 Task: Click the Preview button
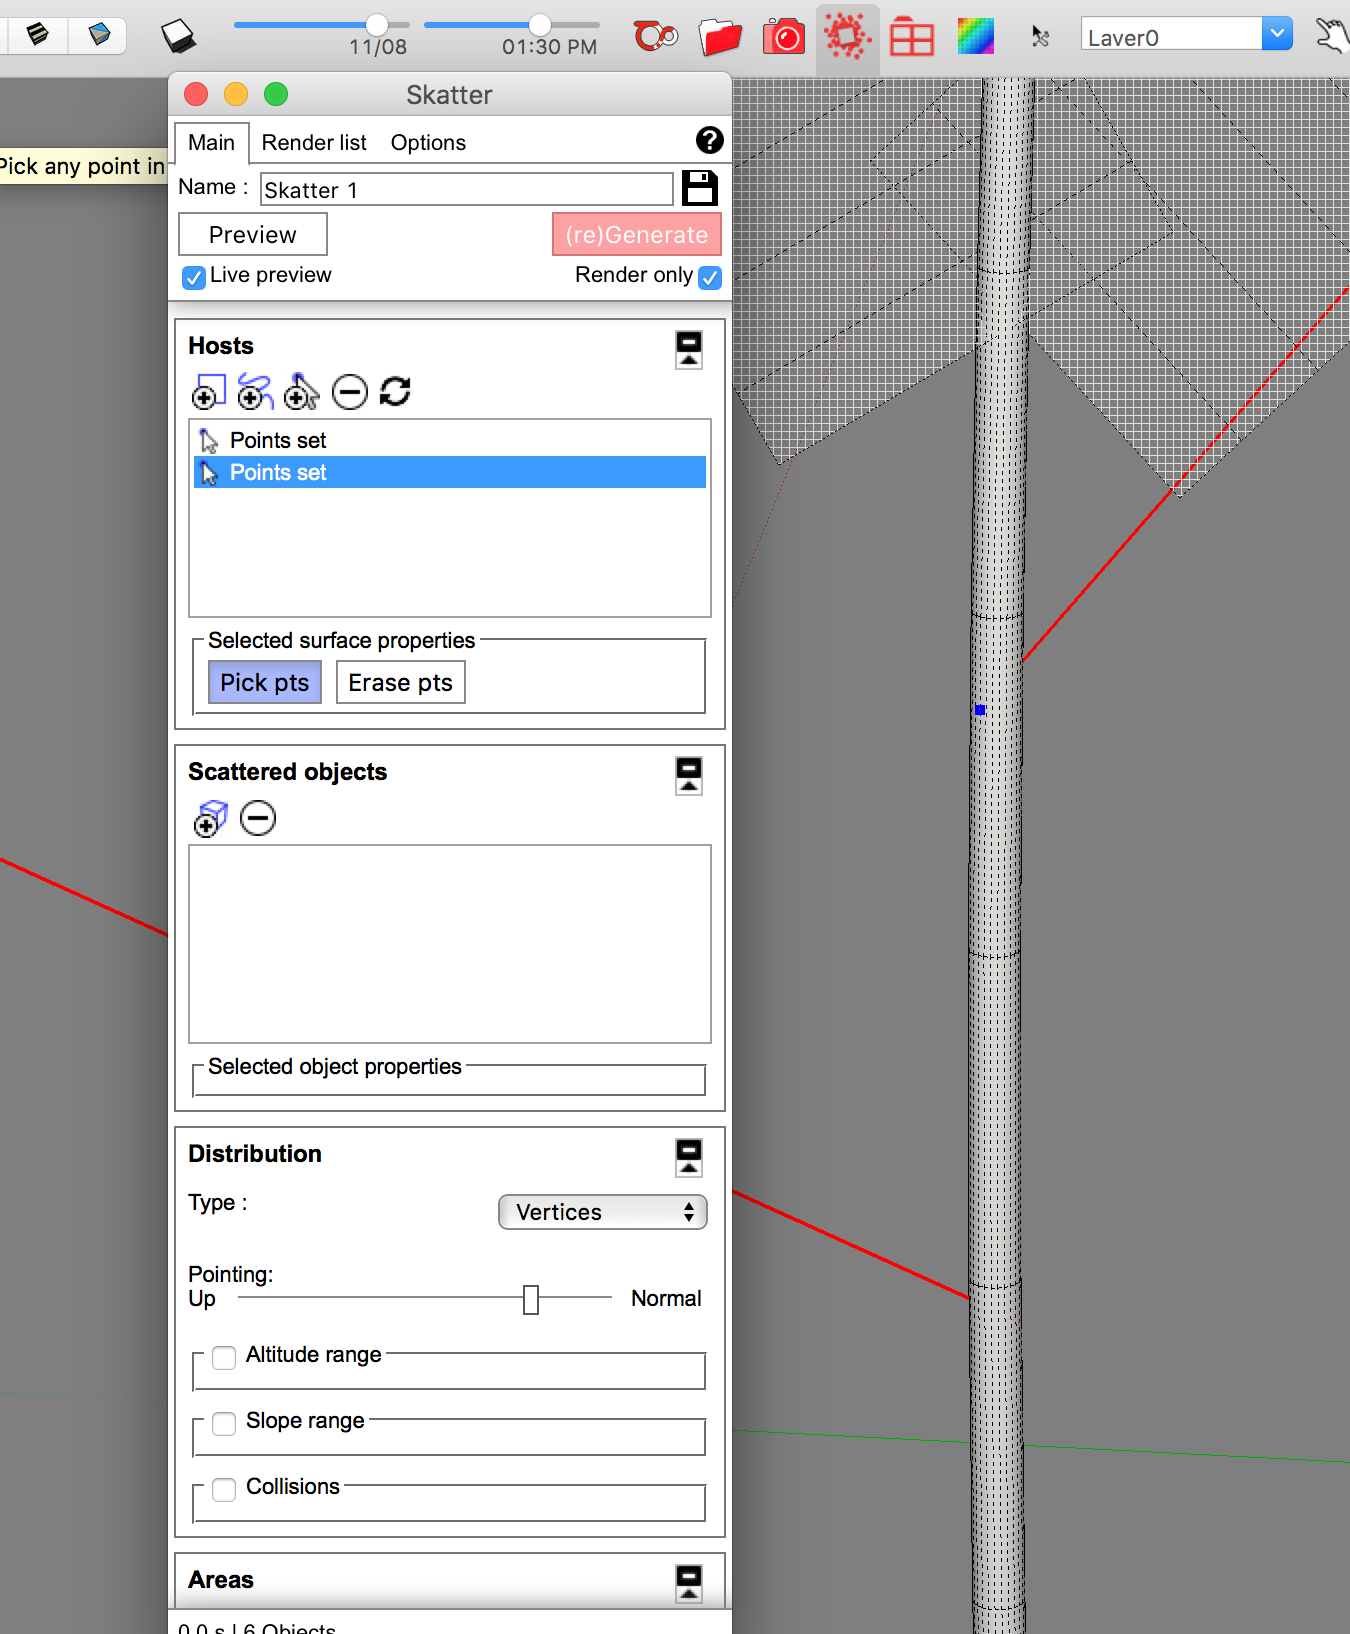tap(253, 235)
